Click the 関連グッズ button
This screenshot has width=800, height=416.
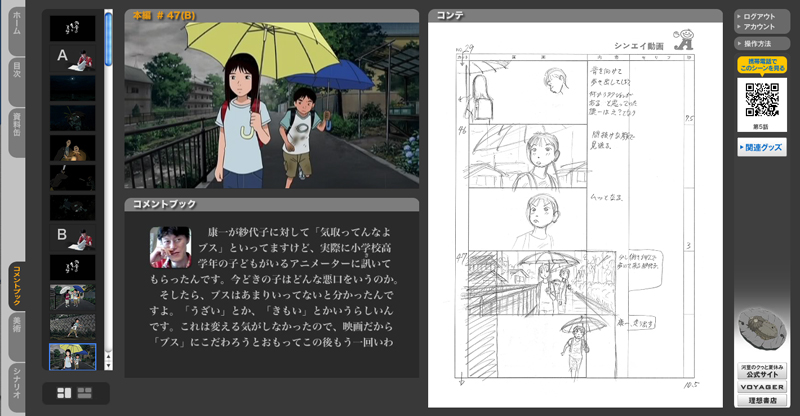point(762,148)
